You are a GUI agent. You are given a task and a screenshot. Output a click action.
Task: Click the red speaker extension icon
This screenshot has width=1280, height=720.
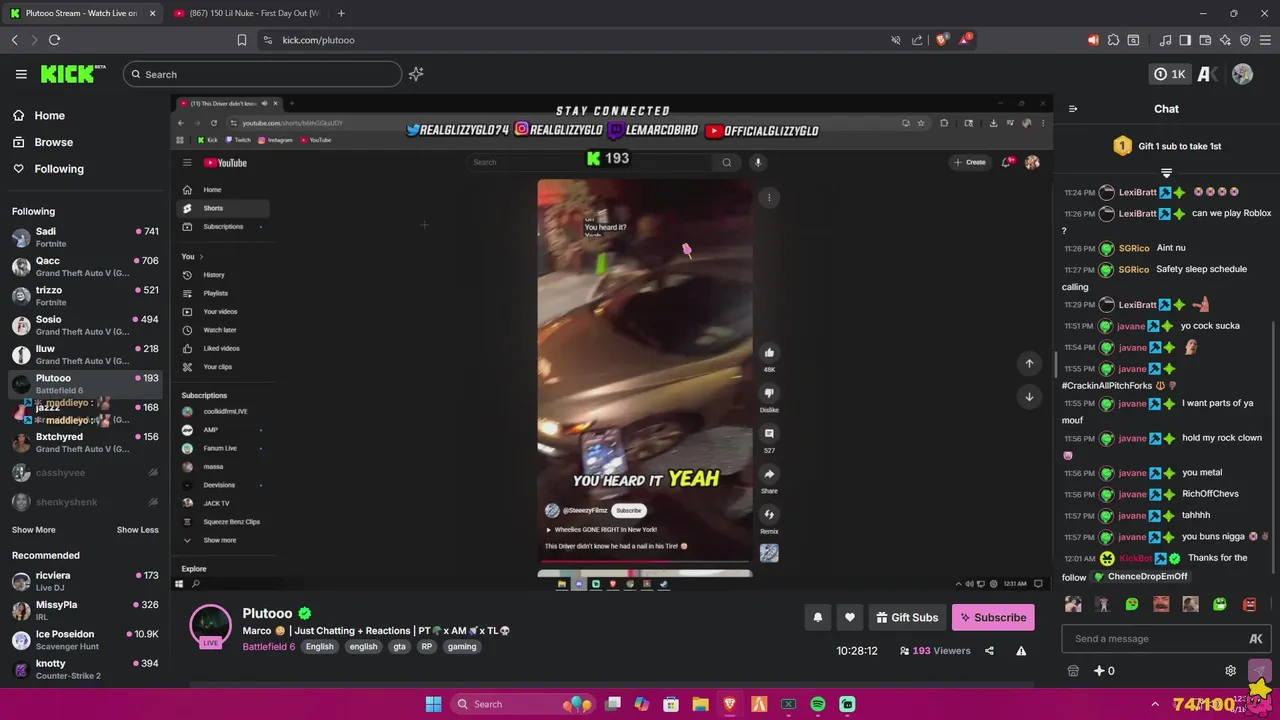point(1093,40)
